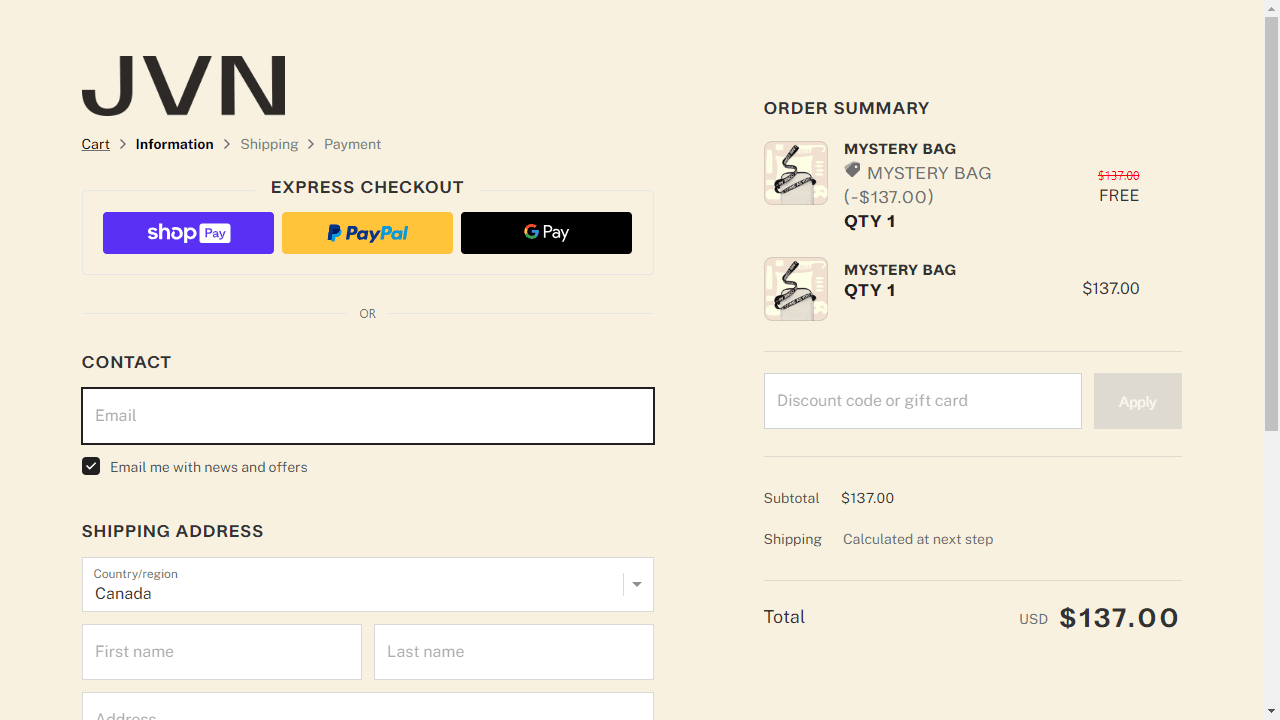The image size is (1280, 720).
Task: Click 'Calculated at next step' shipping text
Action: [x=918, y=539]
